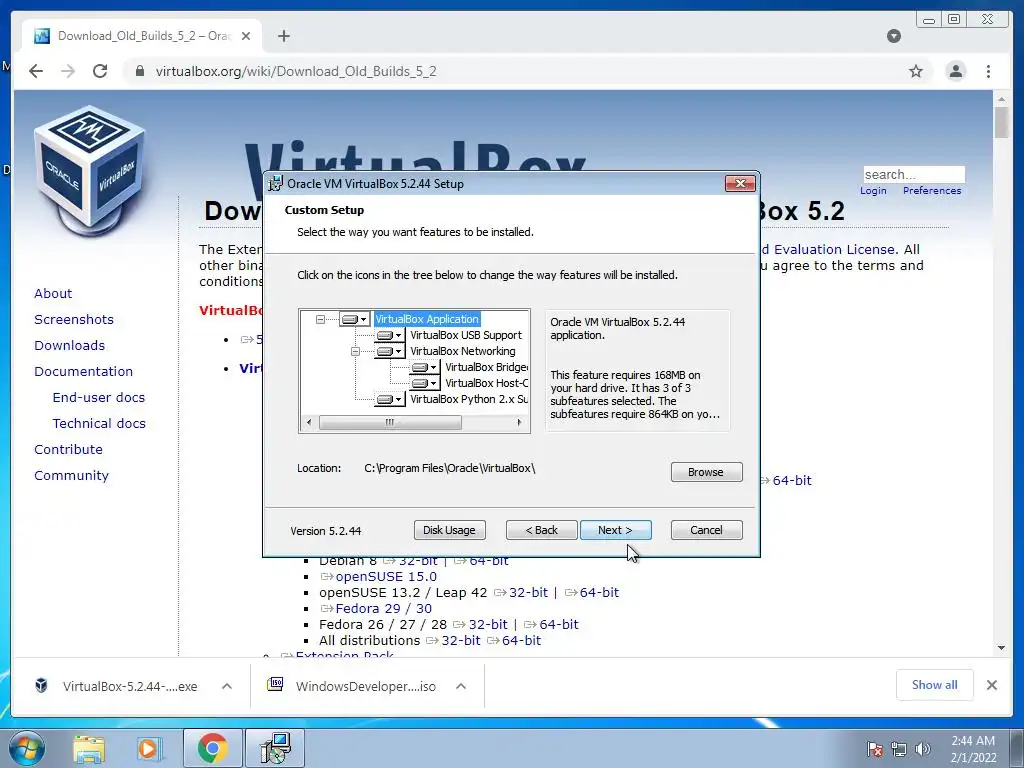
Task: Expand options for WindowsDeveloper iso download
Action: tap(460, 686)
